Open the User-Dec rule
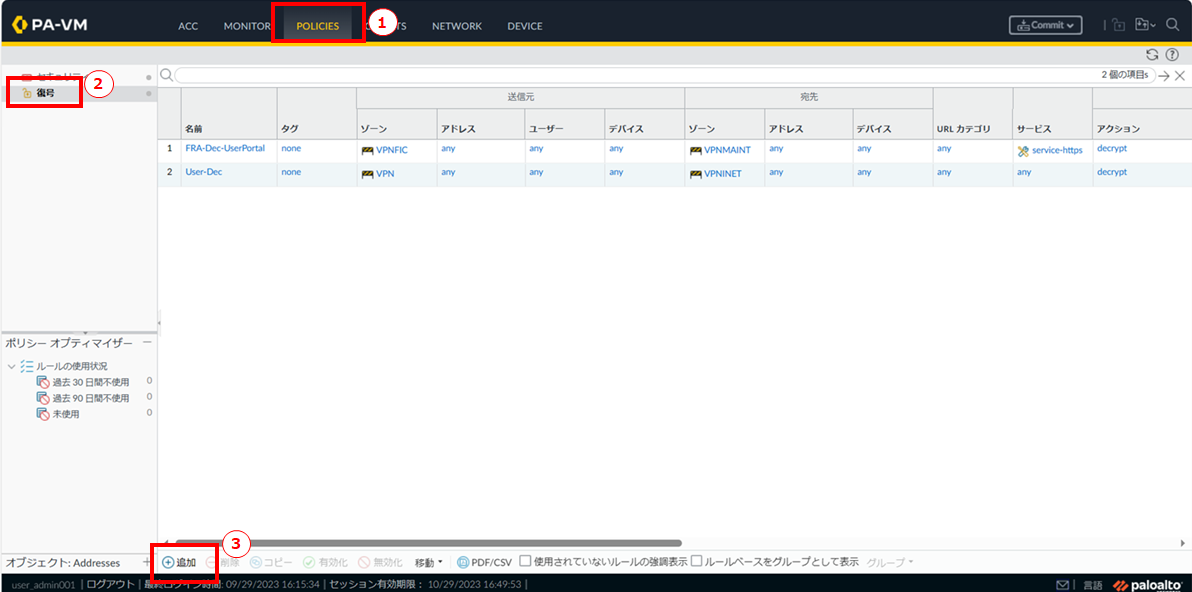This screenshot has width=1192, height=592. coord(204,172)
